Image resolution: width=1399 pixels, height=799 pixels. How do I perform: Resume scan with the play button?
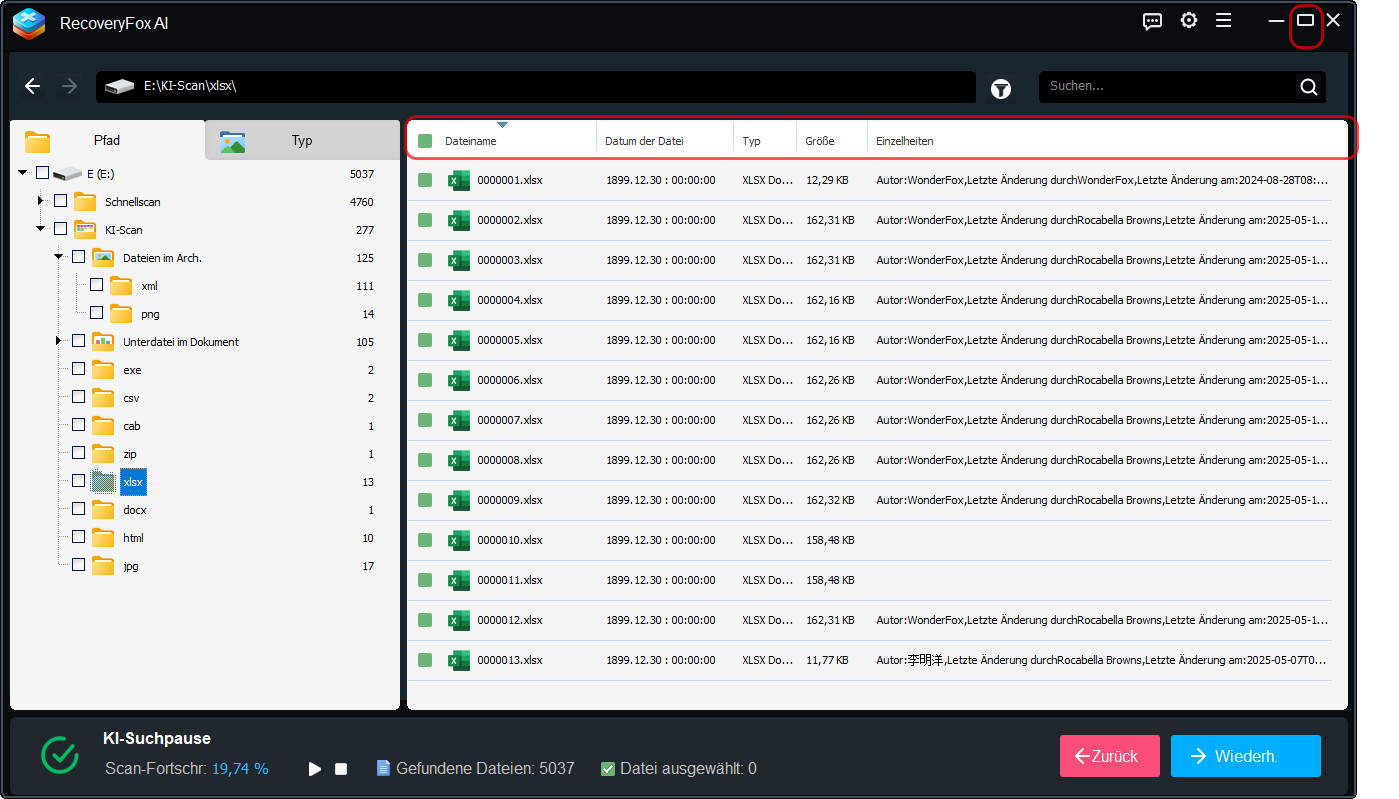tap(315, 769)
